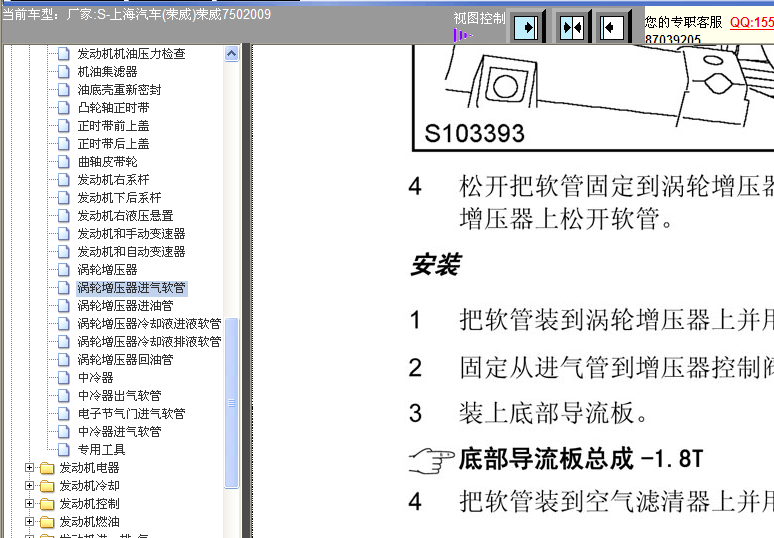Click the 发动机燃油 folder icon
The image size is (774, 538).
coord(47,522)
